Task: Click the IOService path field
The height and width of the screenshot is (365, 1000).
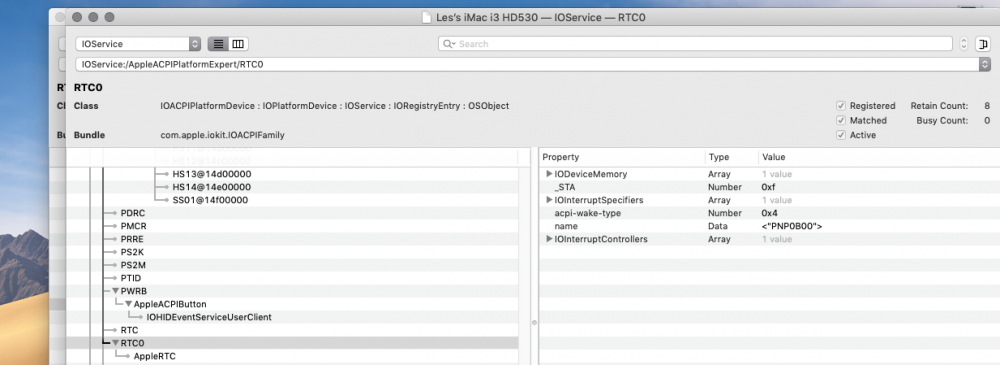Action: pos(527,64)
